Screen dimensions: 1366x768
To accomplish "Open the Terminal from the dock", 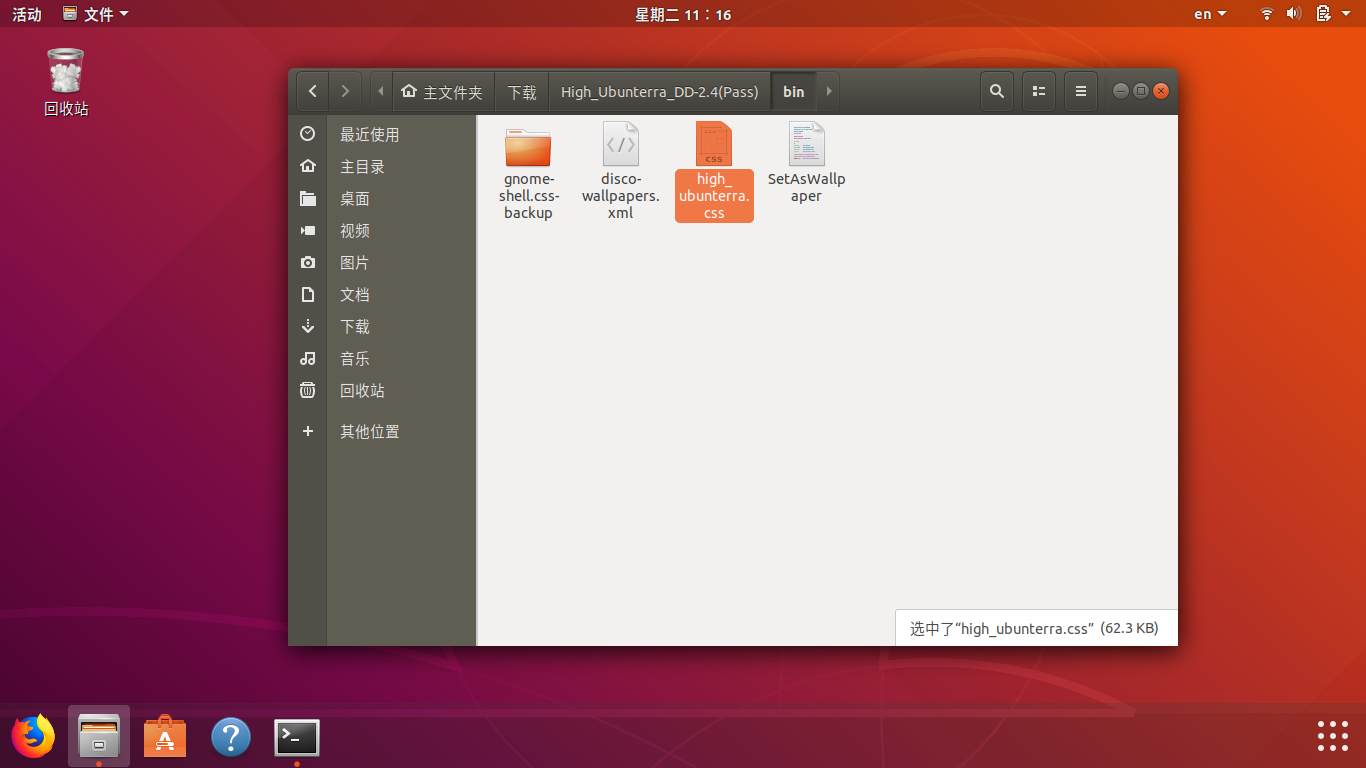I will [x=297, y=734].
